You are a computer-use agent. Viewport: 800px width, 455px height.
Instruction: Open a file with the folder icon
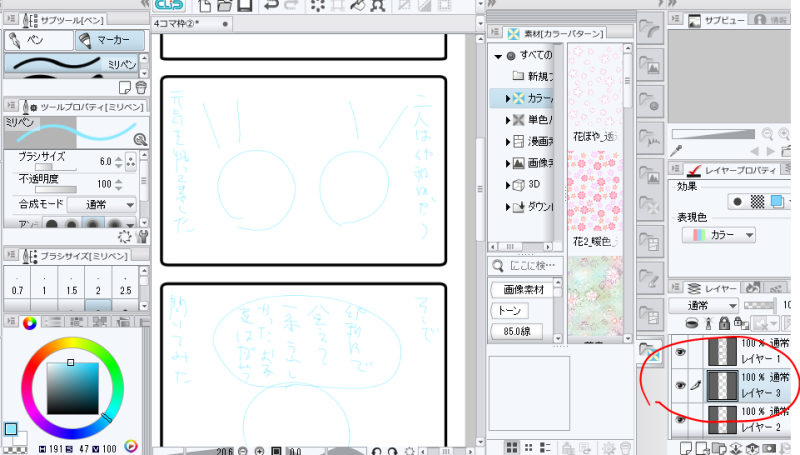click(224, 6)
